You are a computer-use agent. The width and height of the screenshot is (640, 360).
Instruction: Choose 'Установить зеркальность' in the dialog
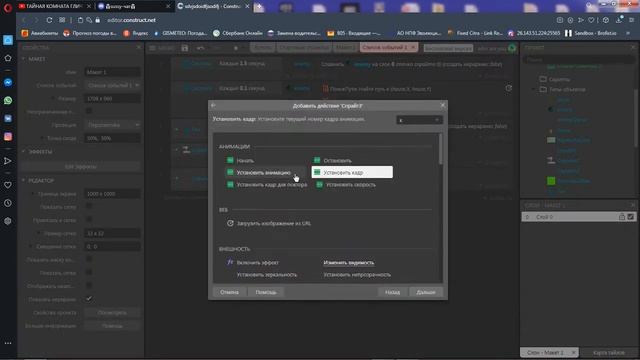click(267, 275)
